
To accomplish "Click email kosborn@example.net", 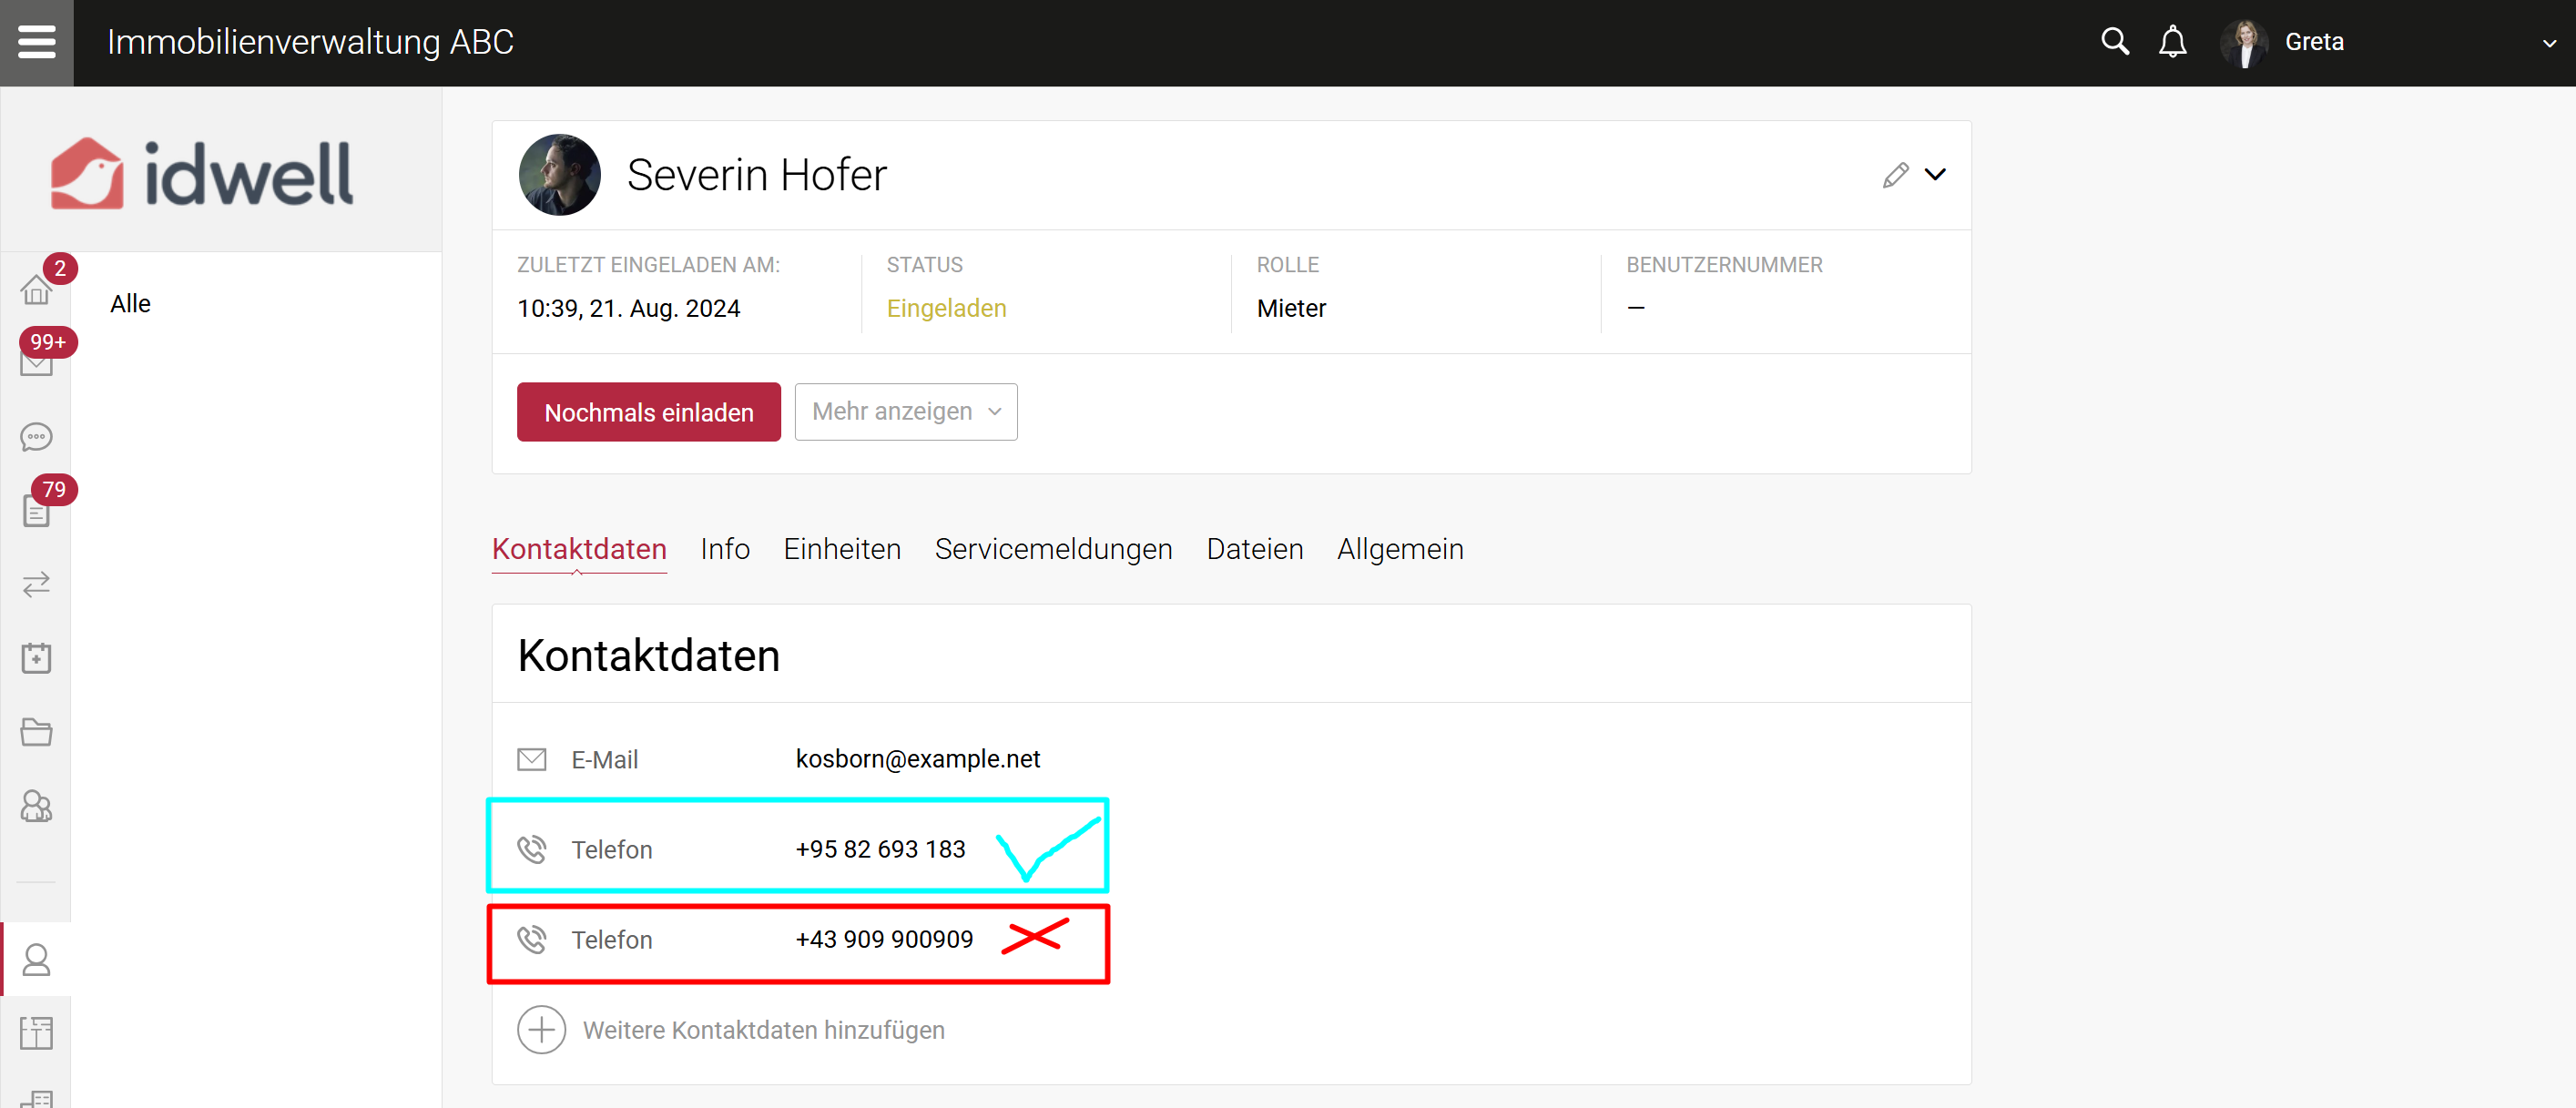I will (x=917, y=759).
